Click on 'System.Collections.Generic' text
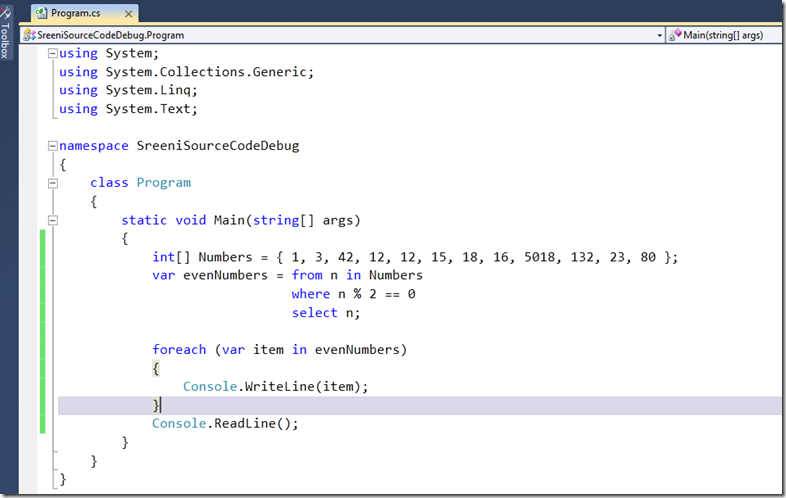Screen dimensions: 786x498 click(206, 72)
